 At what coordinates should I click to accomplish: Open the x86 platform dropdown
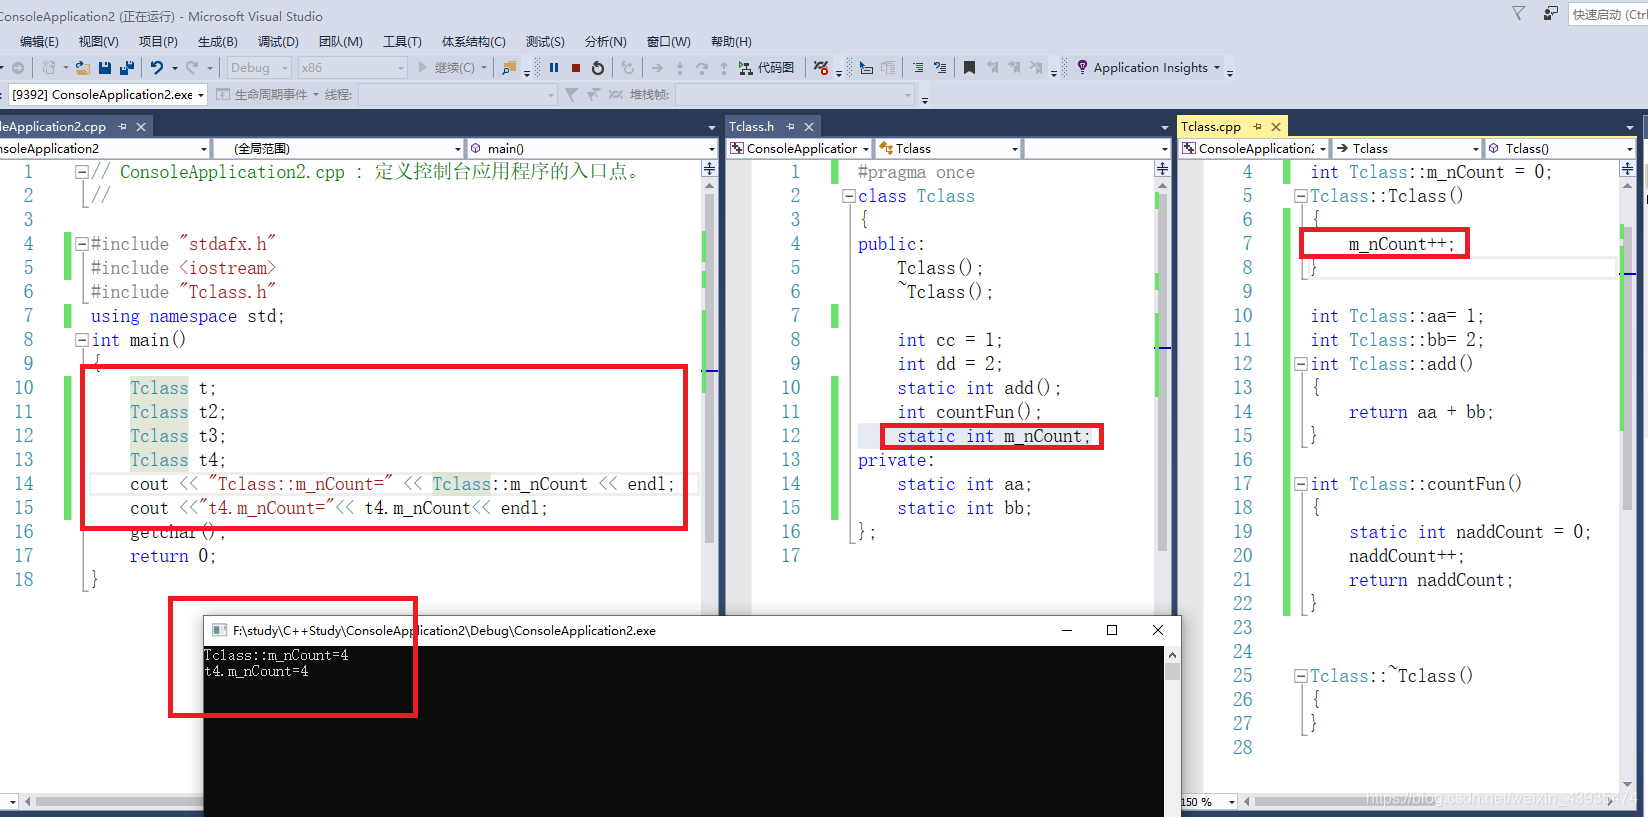point(353,68)
